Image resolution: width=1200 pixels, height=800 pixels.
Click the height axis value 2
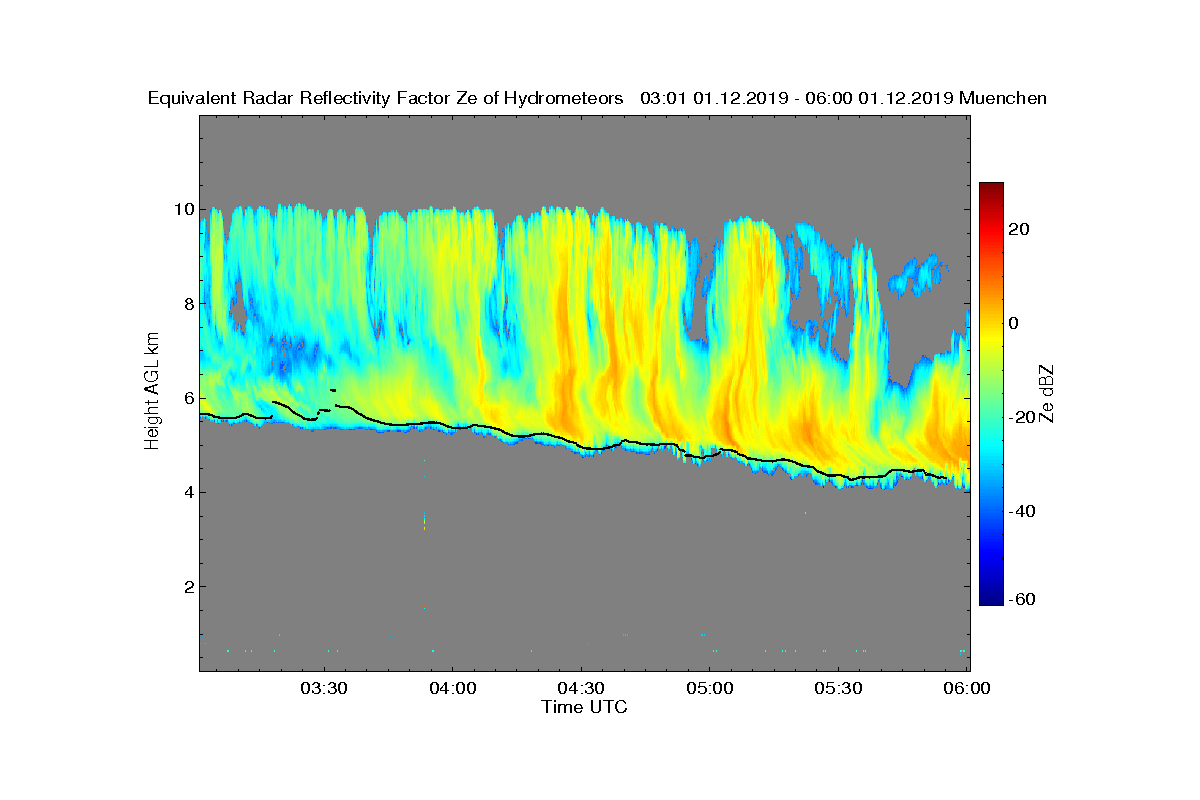click(x=187, y=586)
